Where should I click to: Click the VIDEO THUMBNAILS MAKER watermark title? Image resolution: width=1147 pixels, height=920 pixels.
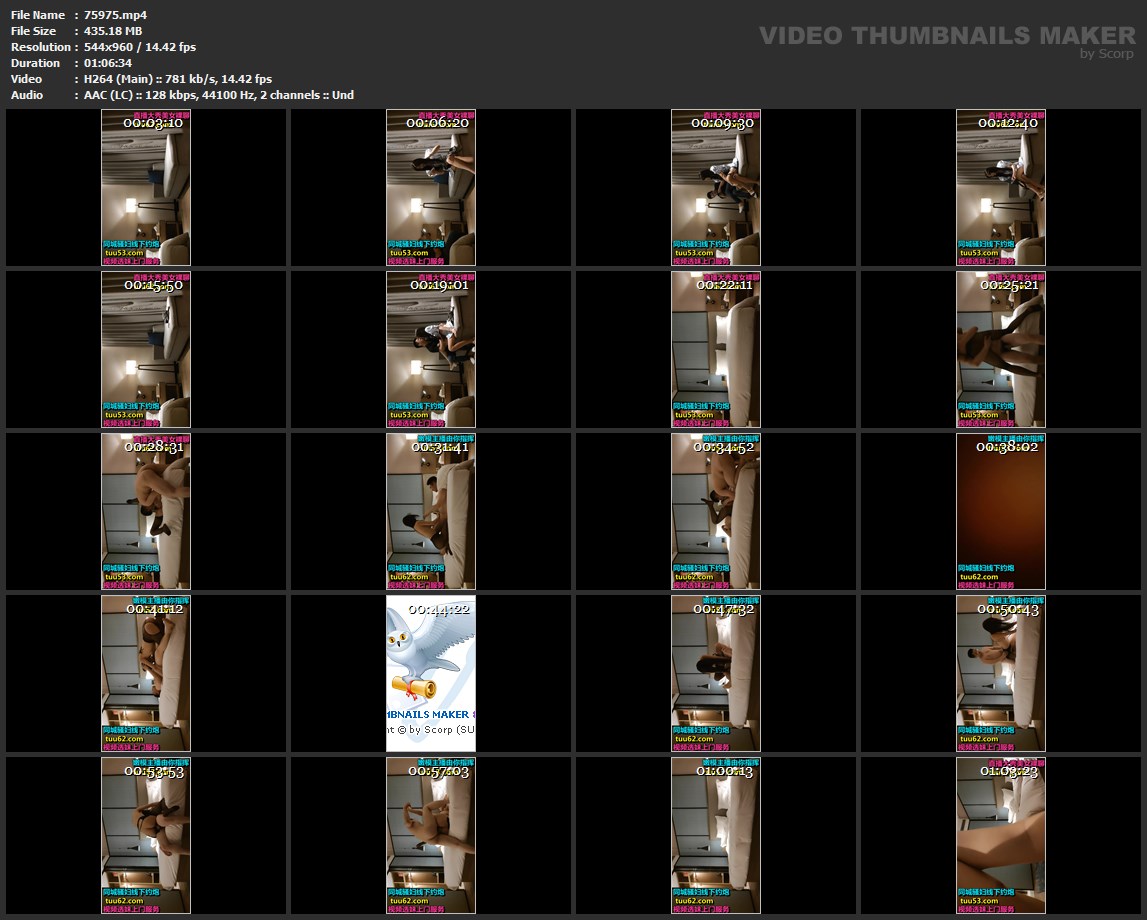pos(947,35)
